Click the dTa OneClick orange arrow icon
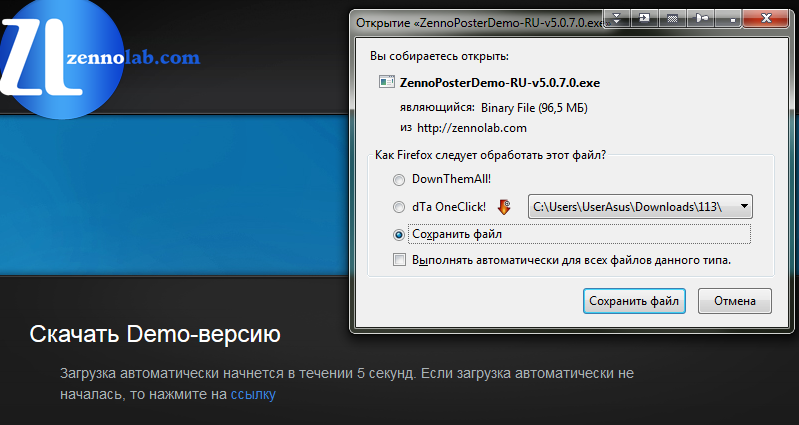The image size is (799, 425). 504,207
